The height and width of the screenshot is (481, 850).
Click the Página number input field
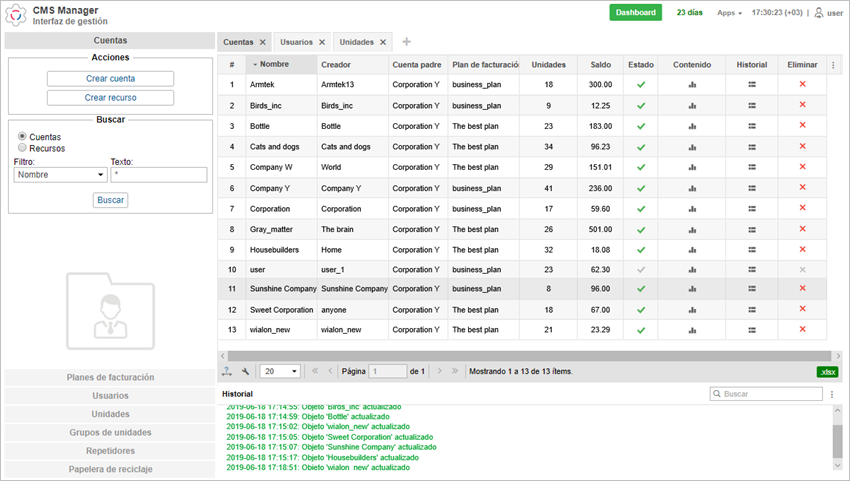coord(388,371)
